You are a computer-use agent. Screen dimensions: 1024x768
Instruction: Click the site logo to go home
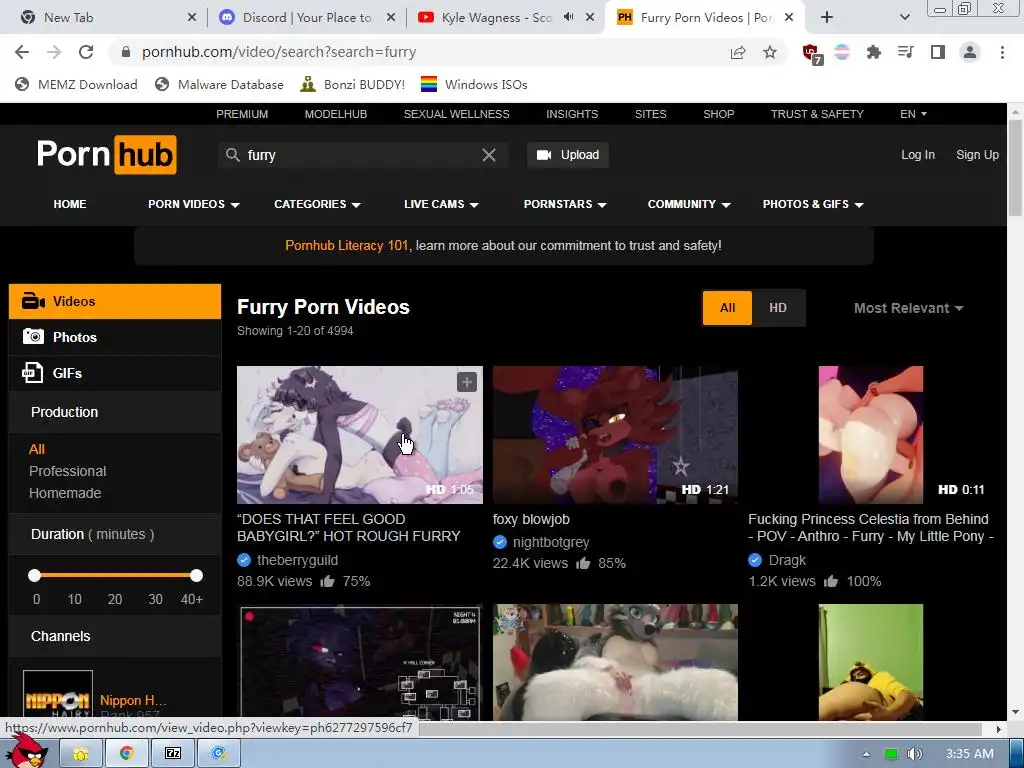coord(106,155)
